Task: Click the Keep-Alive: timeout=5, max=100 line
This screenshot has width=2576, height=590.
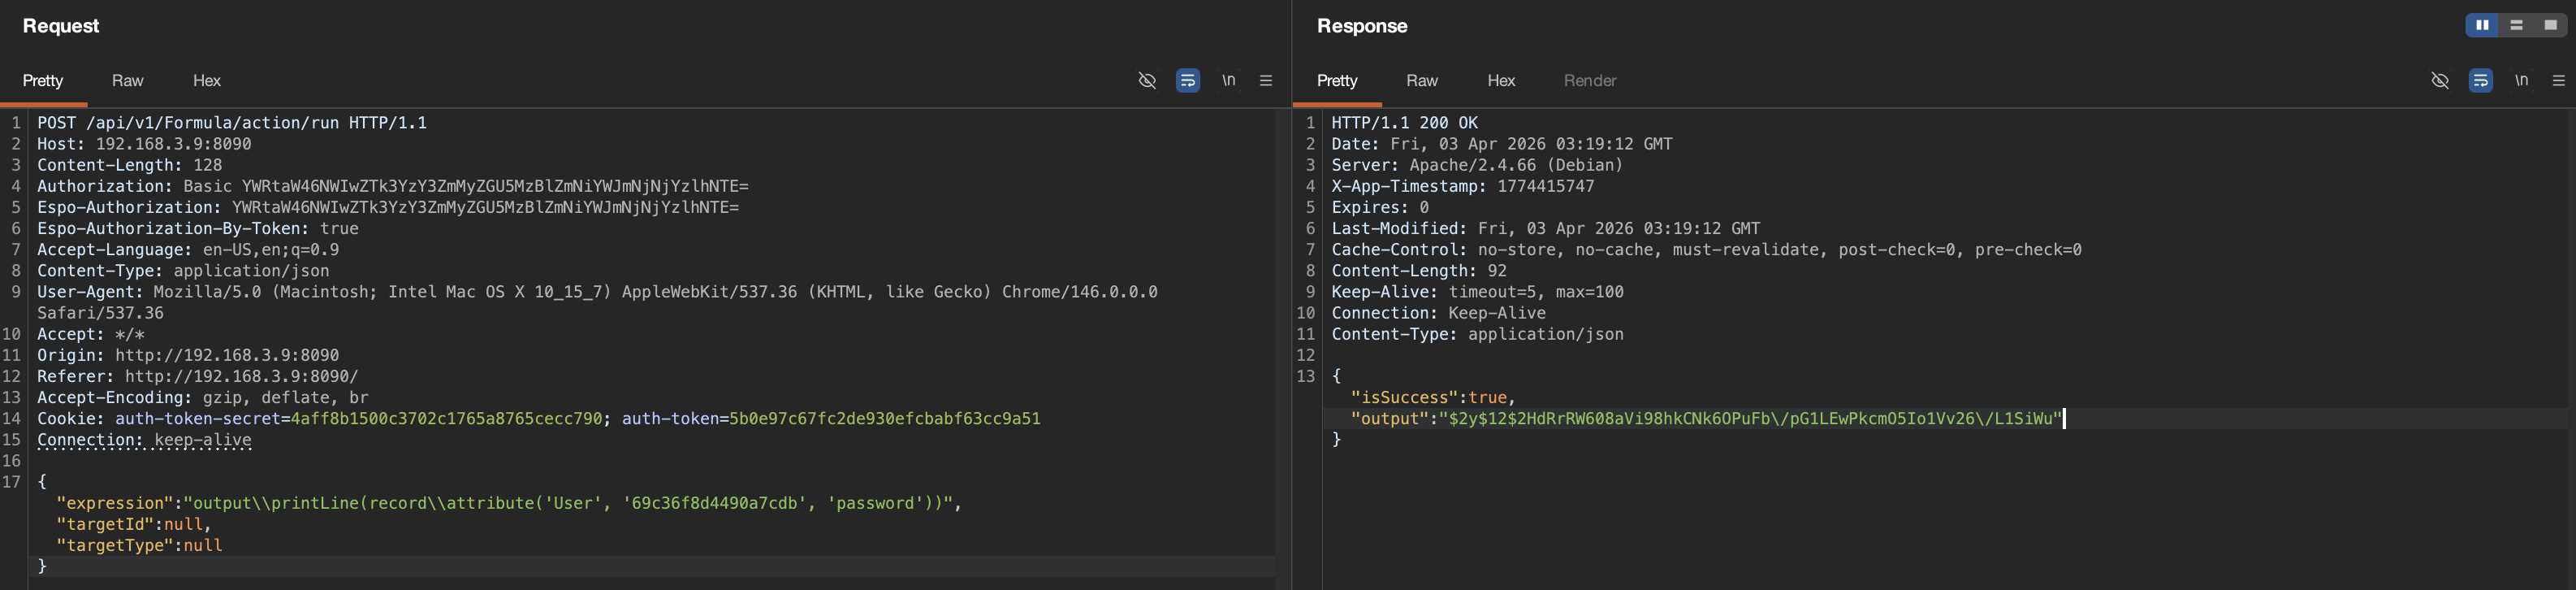Action: coord(1478,292)
